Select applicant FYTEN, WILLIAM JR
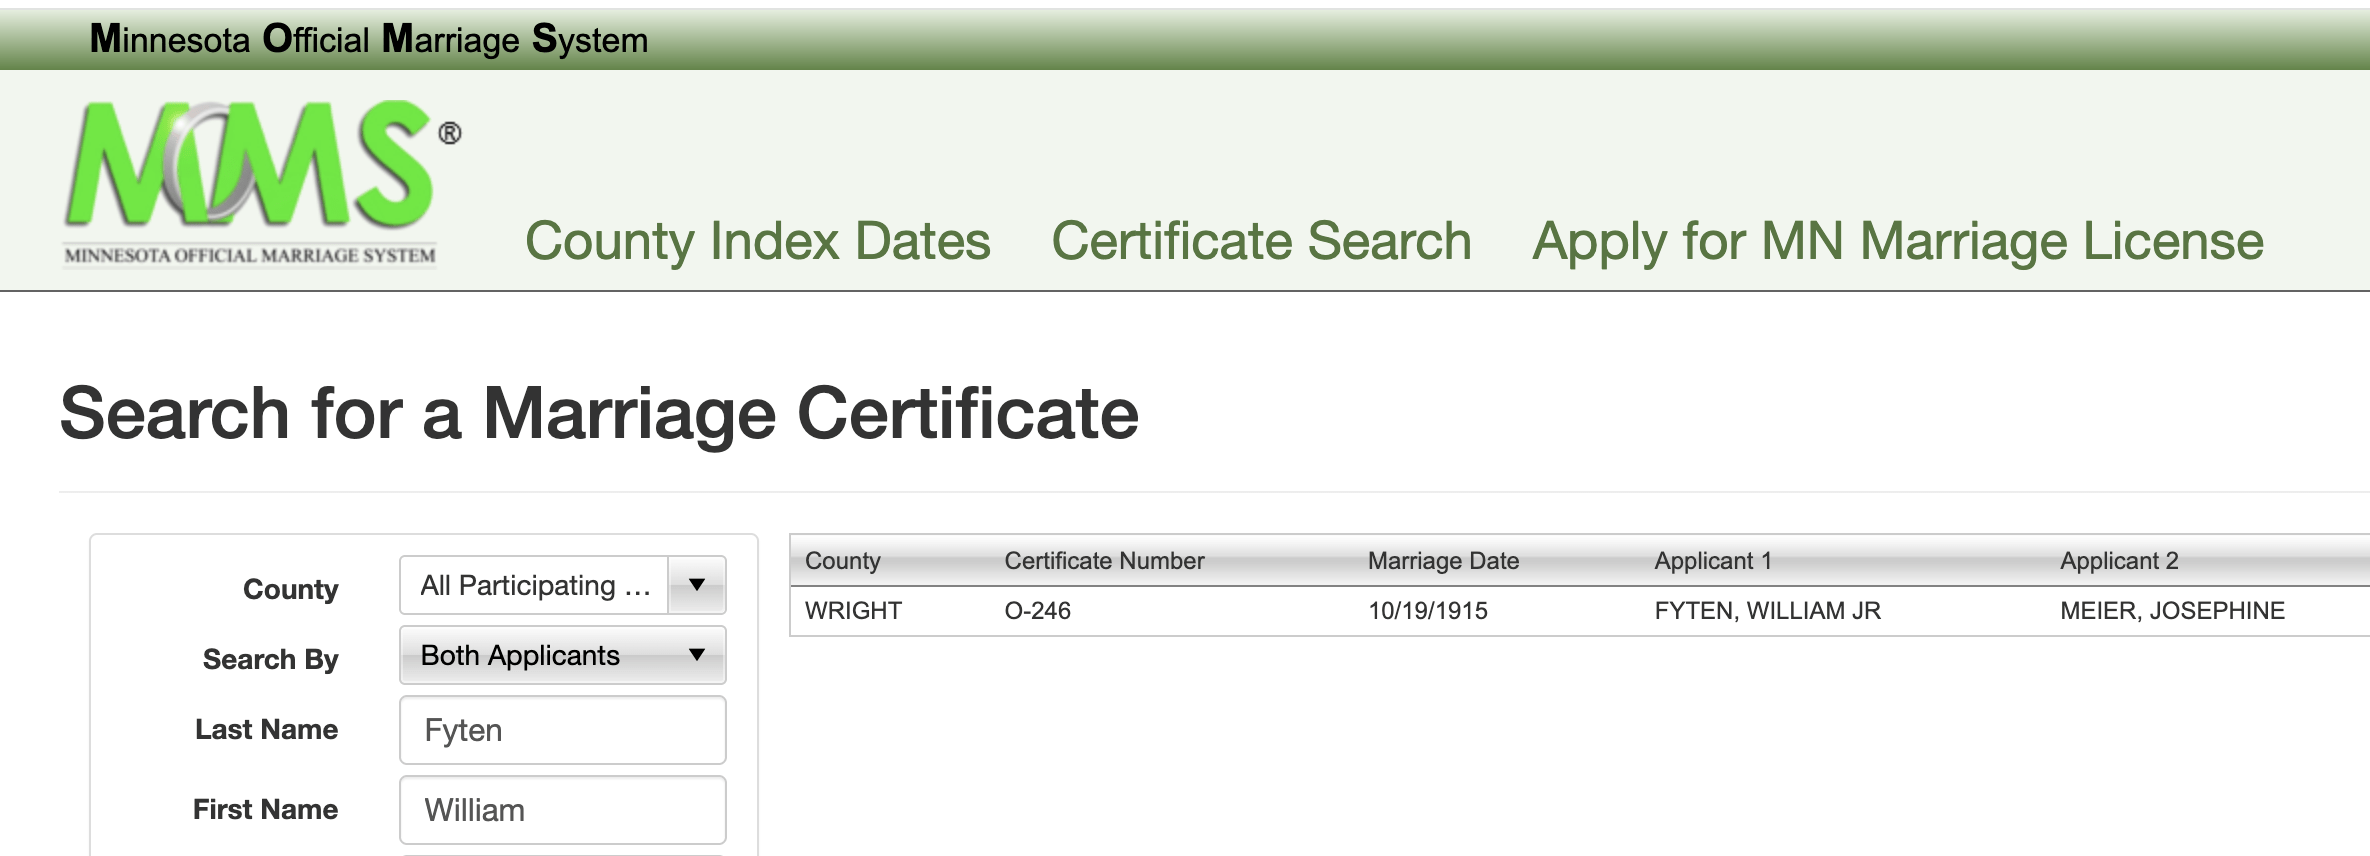Viewport: 2370px width, 856px height. pyautogui.click(x=1767, y=611)
